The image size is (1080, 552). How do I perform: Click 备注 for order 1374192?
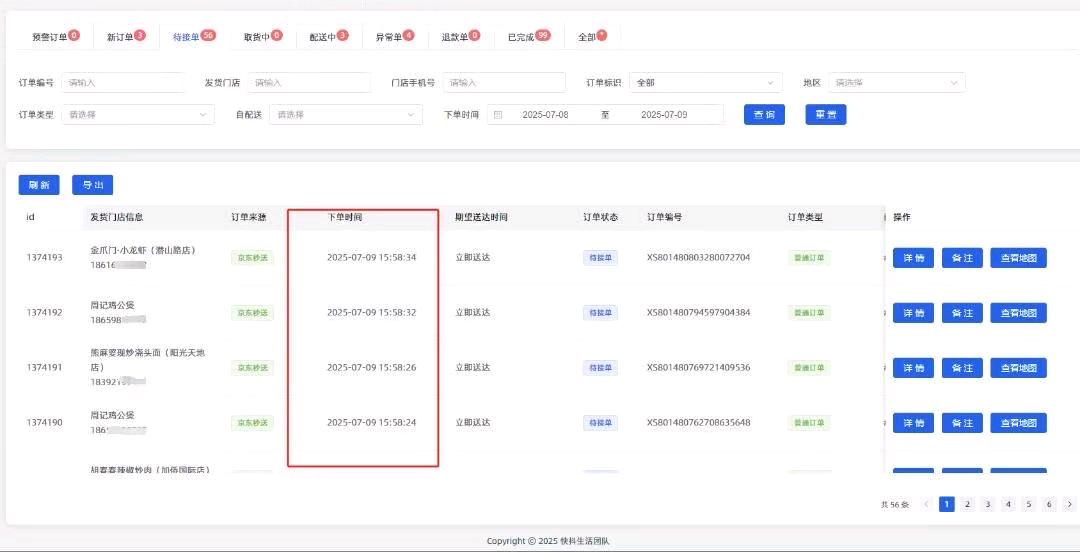coord(962,313)
